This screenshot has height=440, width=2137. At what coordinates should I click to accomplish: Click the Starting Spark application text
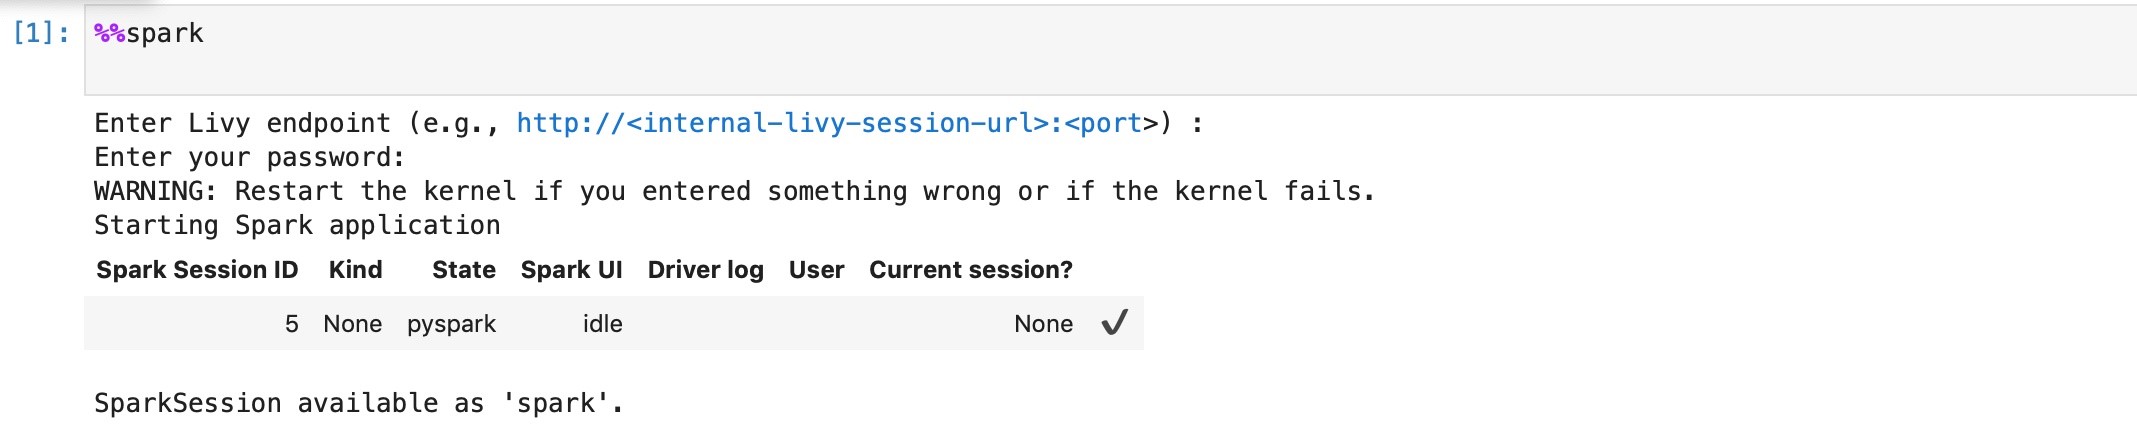[297, 225]
